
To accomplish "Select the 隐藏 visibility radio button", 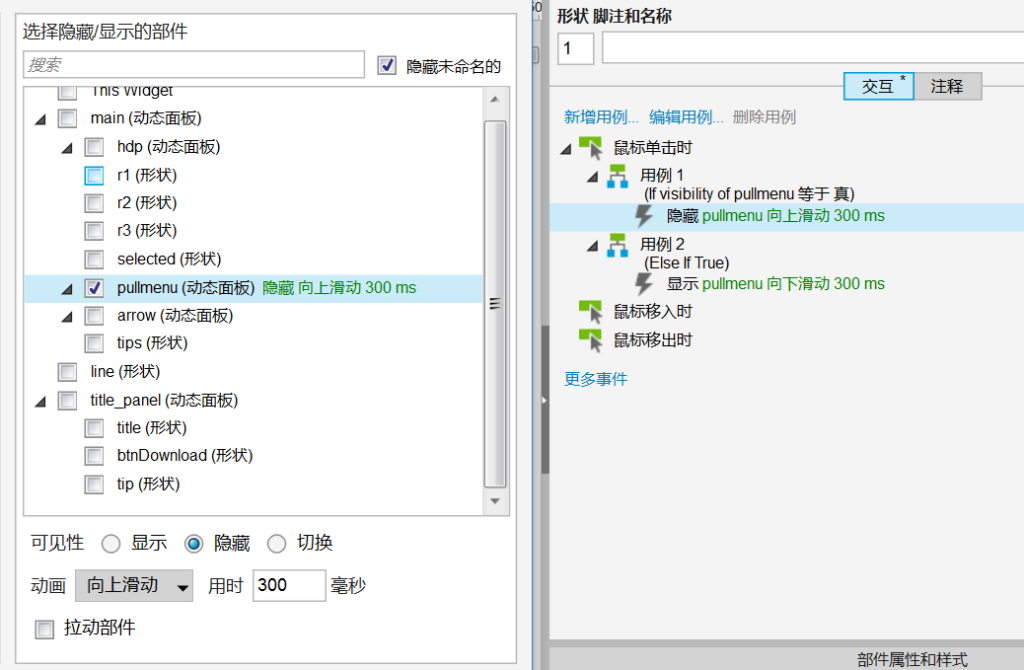I will coord(193,544).
